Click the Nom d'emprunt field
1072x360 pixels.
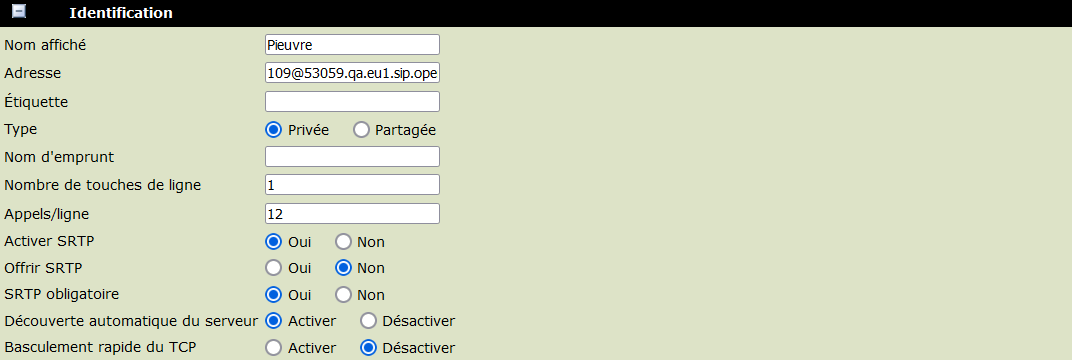pos(352,156)
